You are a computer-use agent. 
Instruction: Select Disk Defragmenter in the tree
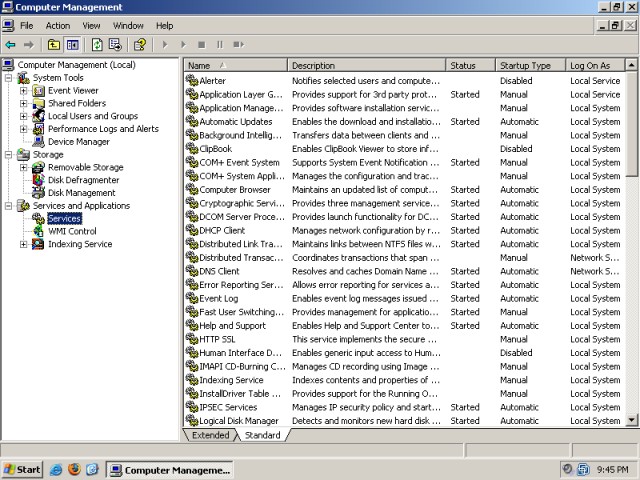84,180
